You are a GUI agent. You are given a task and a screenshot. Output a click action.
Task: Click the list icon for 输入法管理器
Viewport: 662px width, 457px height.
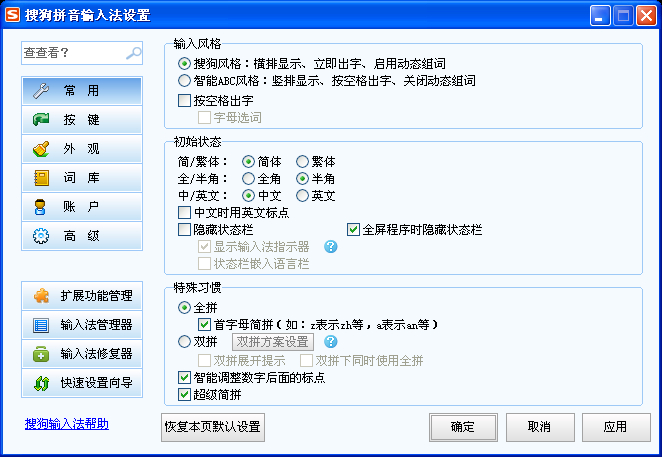pyautogui.click(x=41, y=325)
